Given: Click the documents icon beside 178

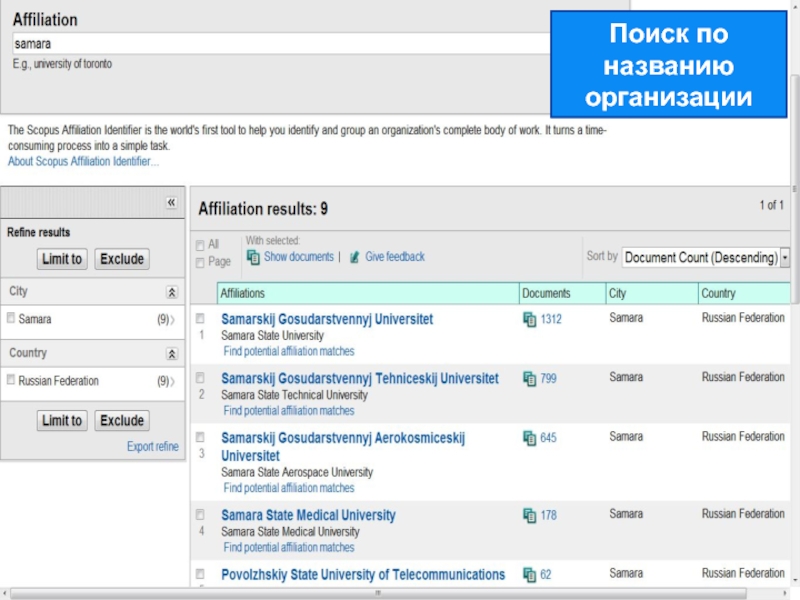Looking at the screenshot, I should point(529,516).
